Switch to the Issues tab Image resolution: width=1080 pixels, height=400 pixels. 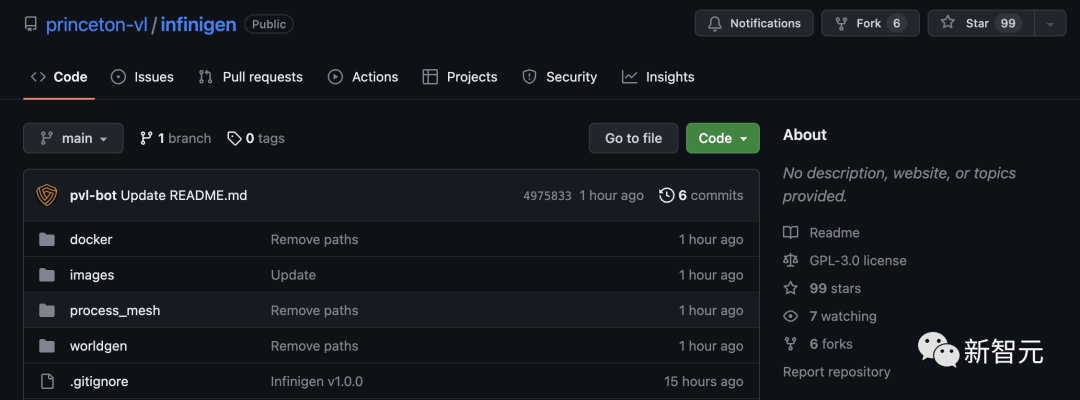142,77
